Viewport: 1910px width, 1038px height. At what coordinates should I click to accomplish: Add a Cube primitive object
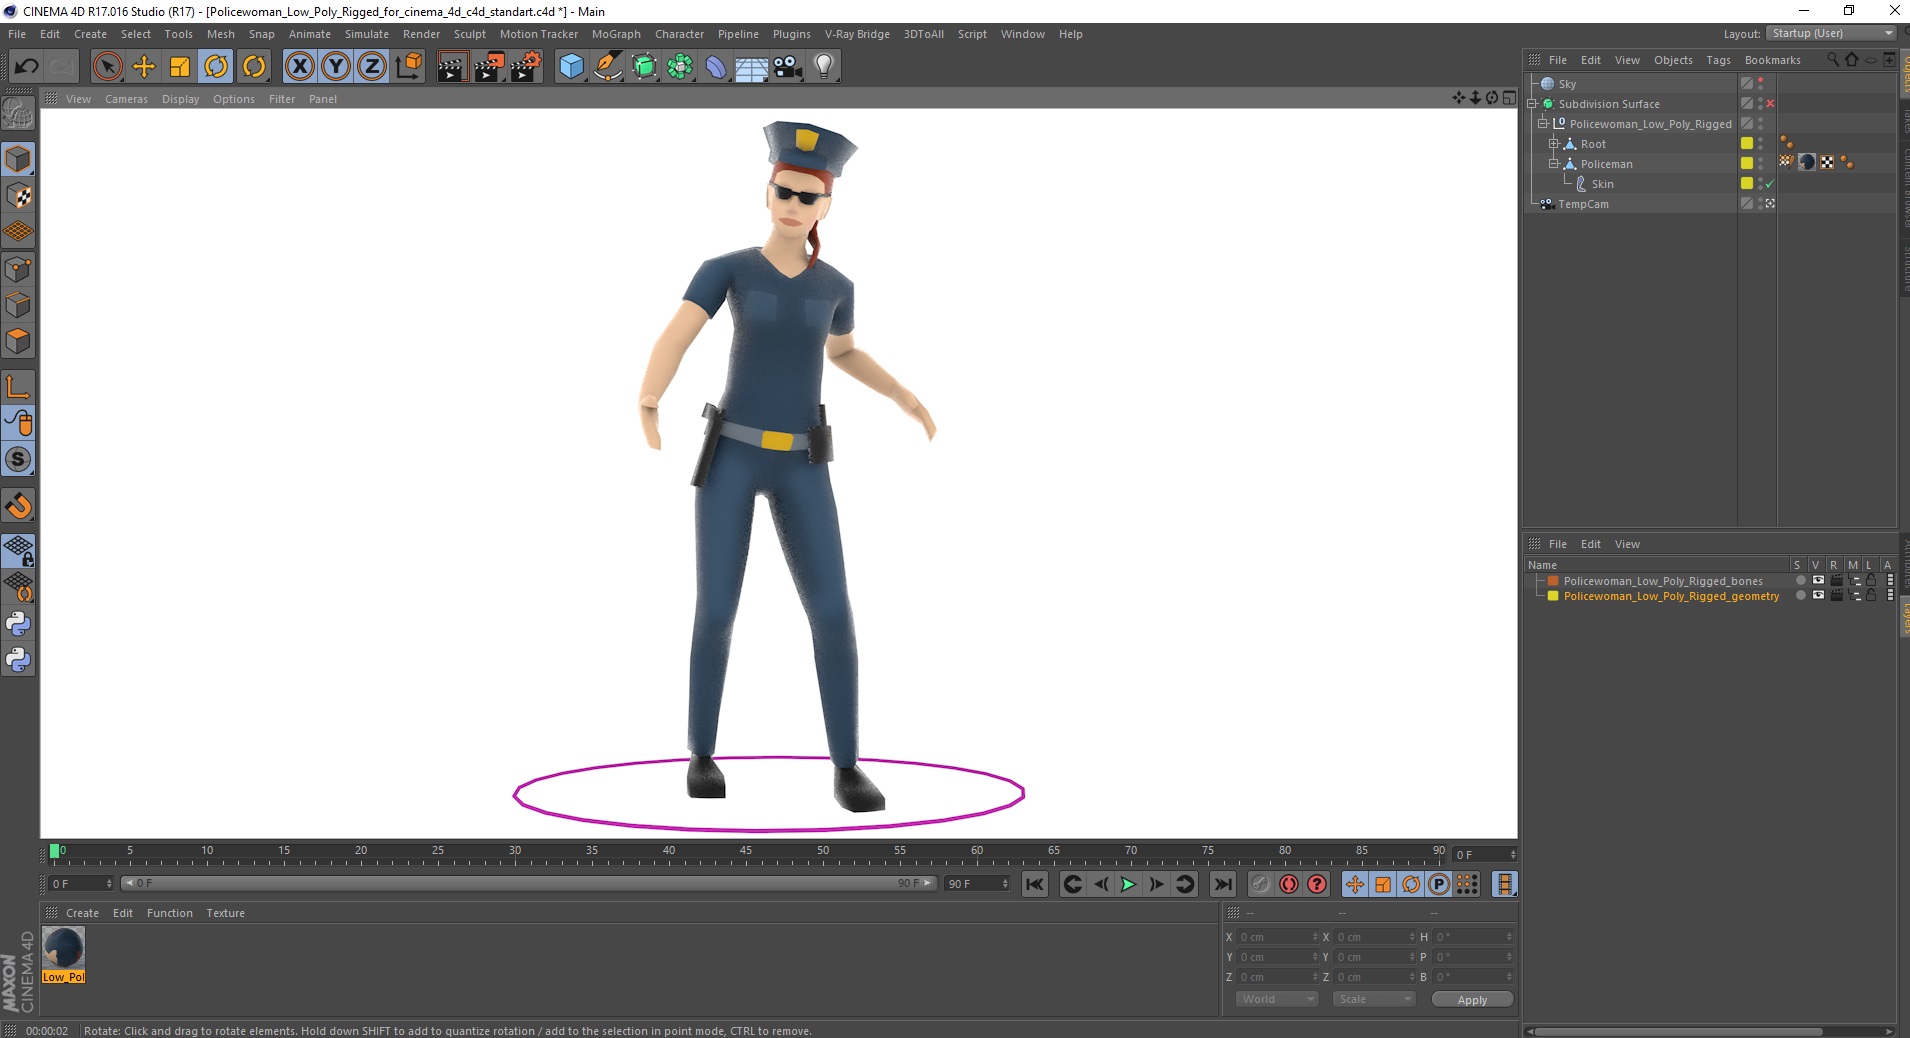coord(571,67)
